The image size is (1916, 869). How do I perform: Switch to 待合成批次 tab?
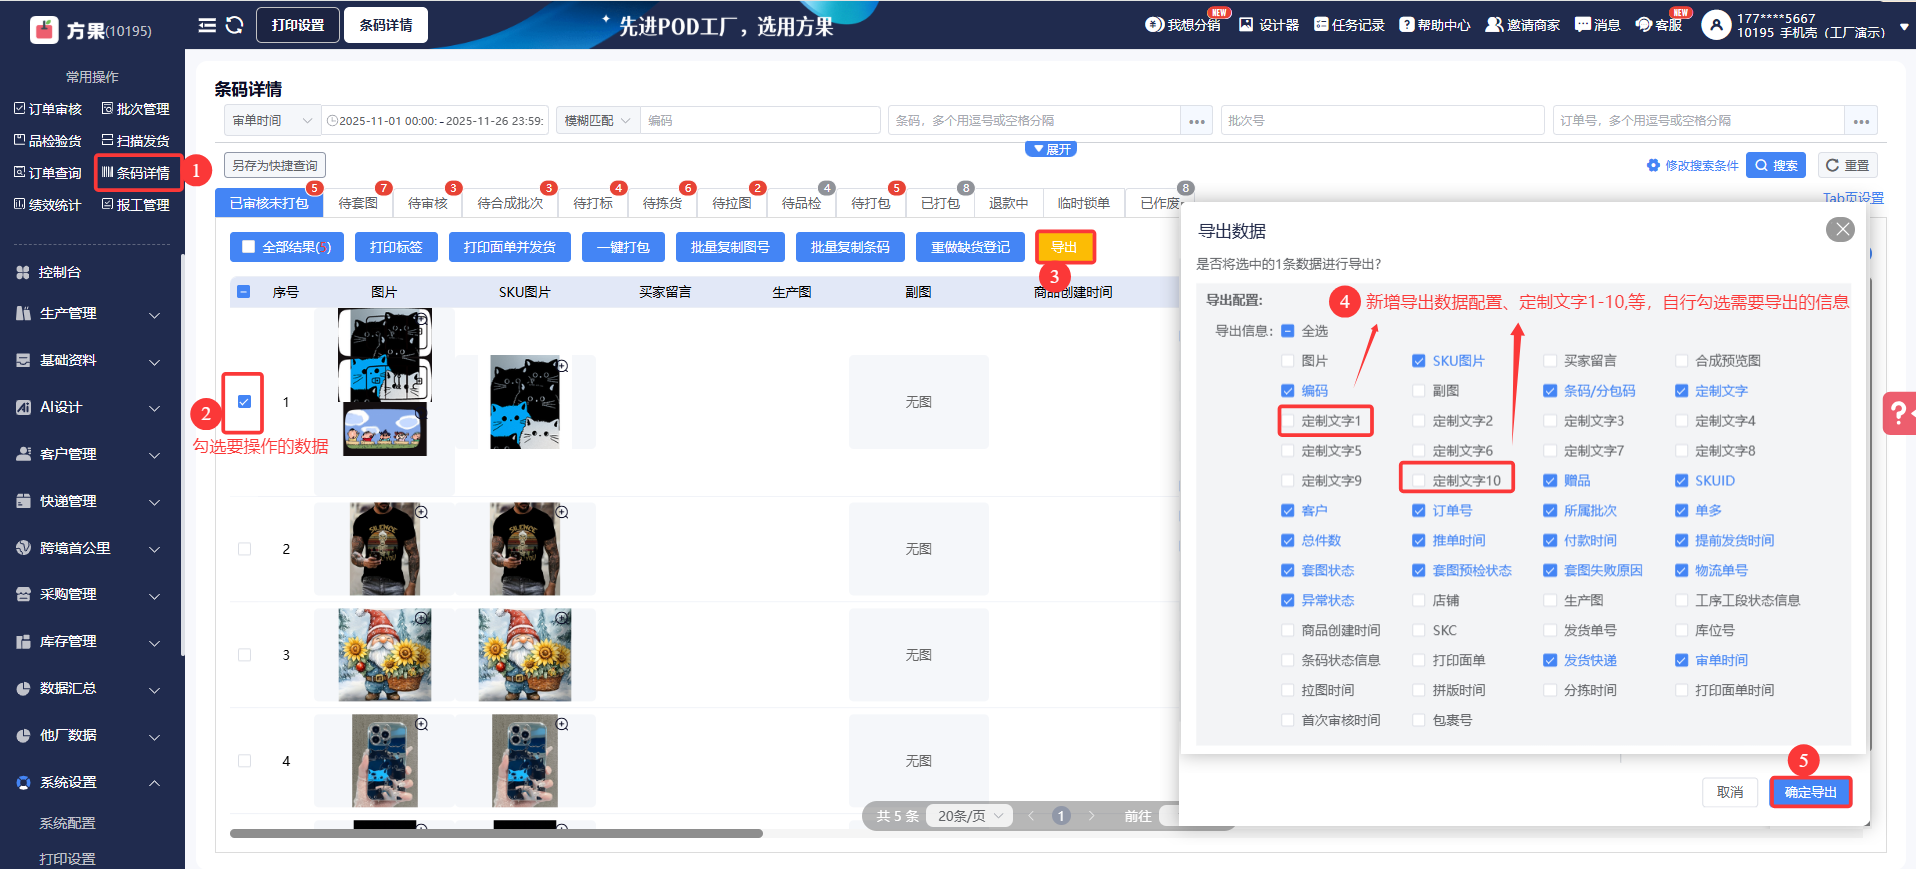(x=510, y=203)
